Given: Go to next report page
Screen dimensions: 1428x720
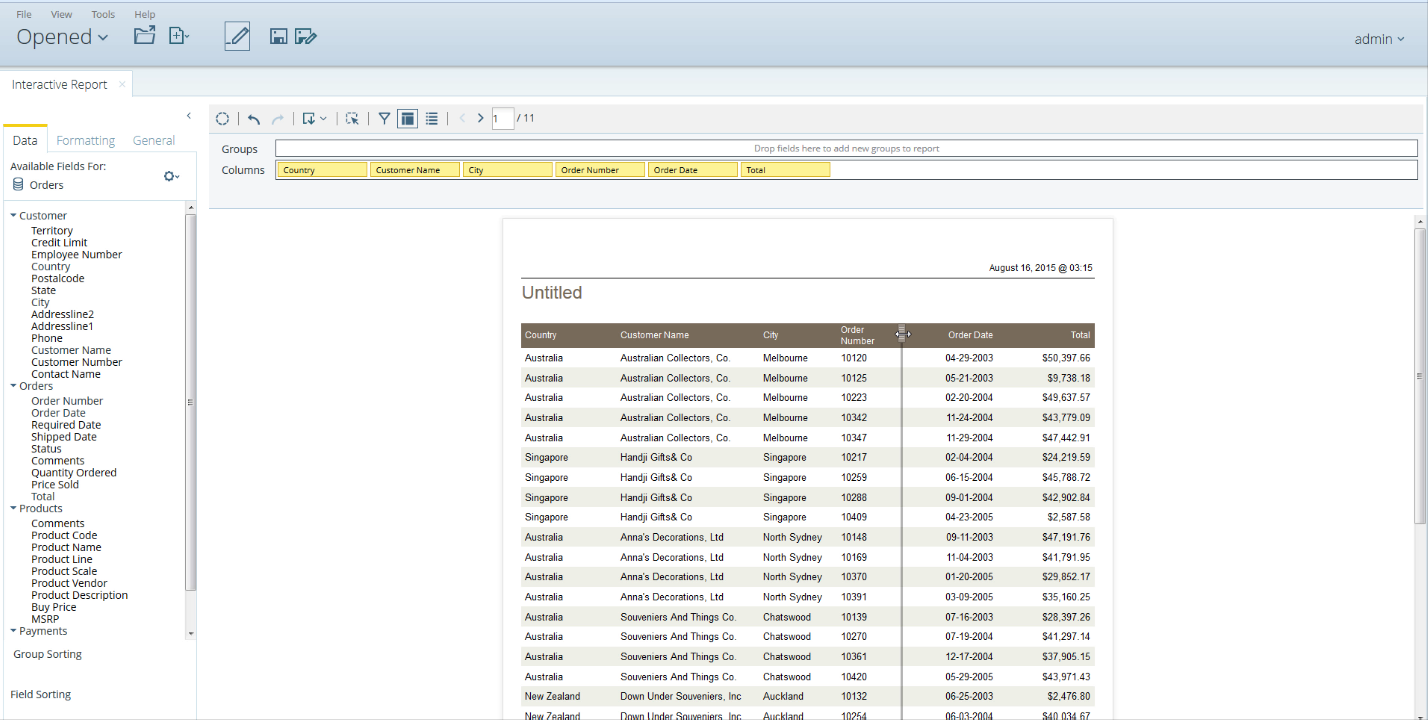Looking at the screenshot, I should tap(481, 118).
